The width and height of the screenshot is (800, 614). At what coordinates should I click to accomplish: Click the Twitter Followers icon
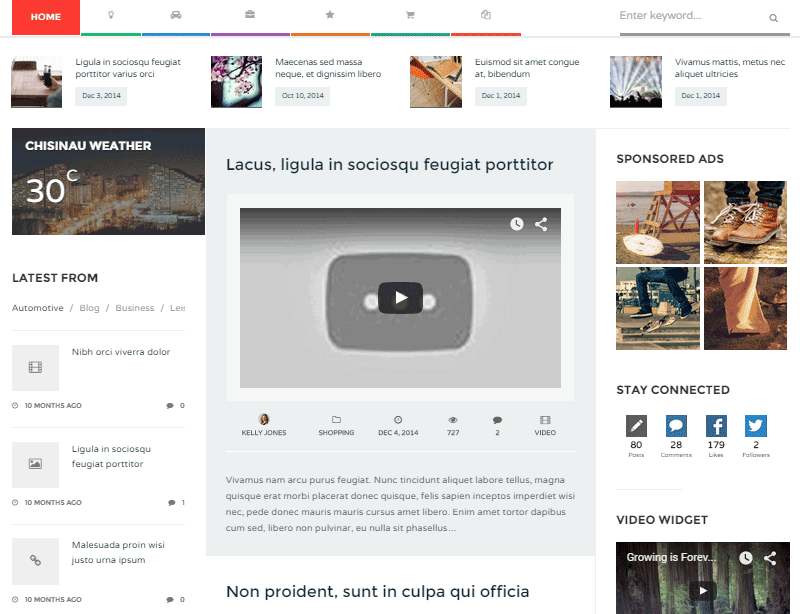[x=756, y=426]
